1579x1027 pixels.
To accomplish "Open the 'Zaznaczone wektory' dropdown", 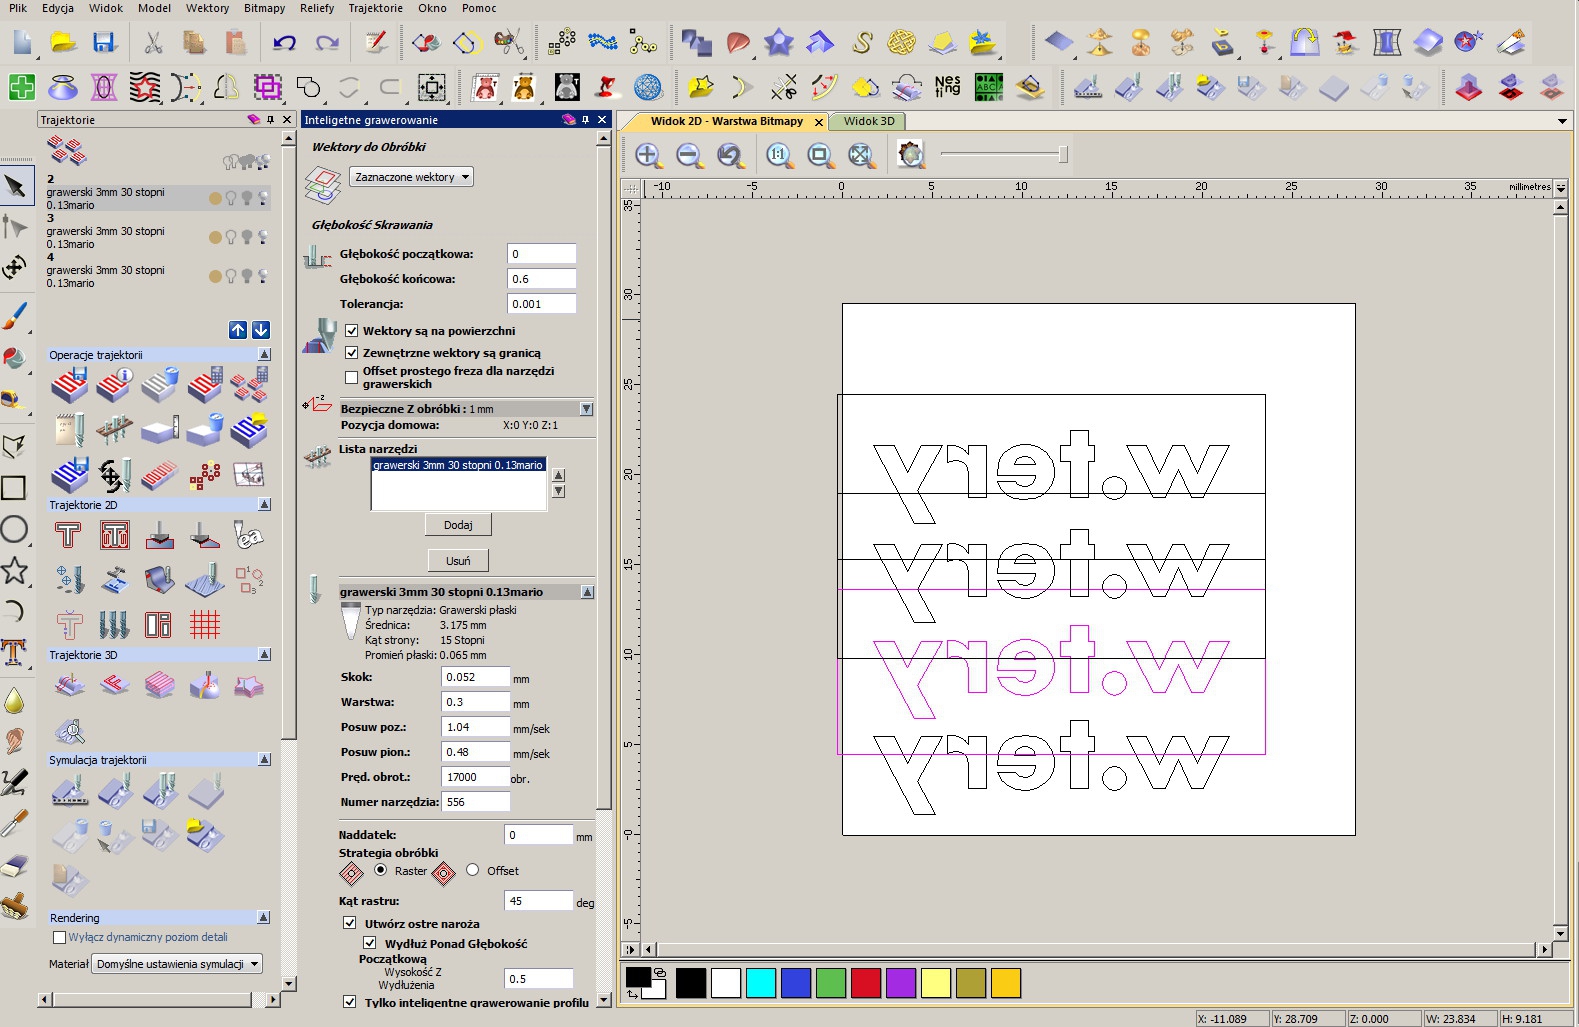I will click(x=411, y=177).
